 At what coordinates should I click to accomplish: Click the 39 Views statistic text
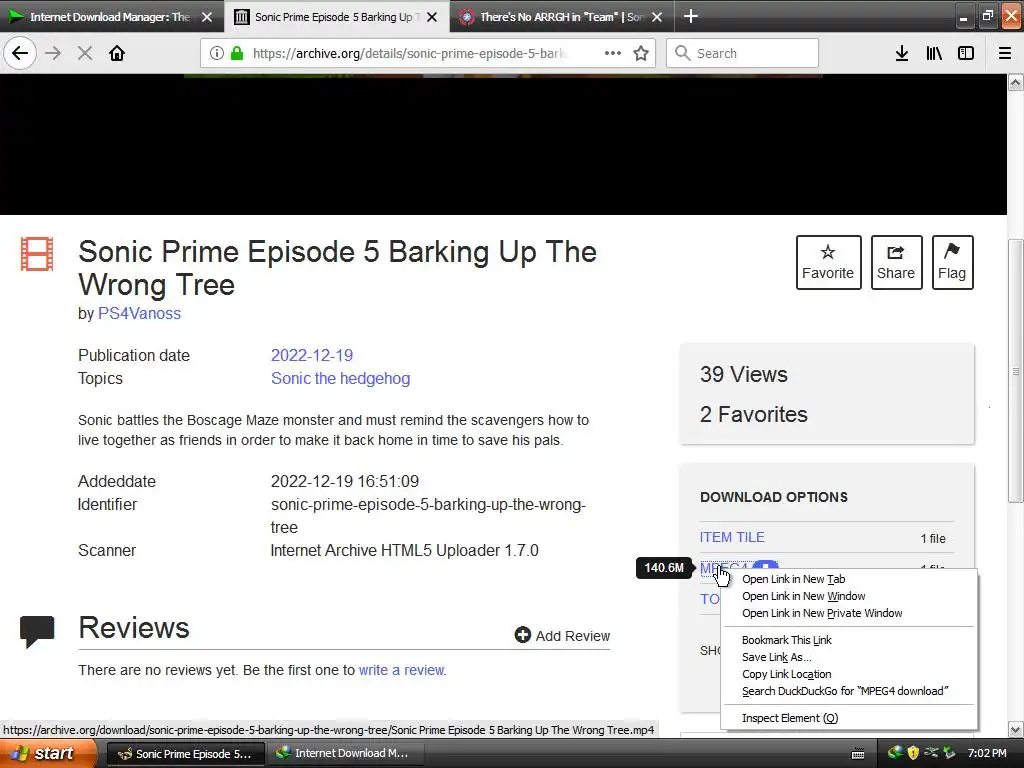click(x=744, y=374)
